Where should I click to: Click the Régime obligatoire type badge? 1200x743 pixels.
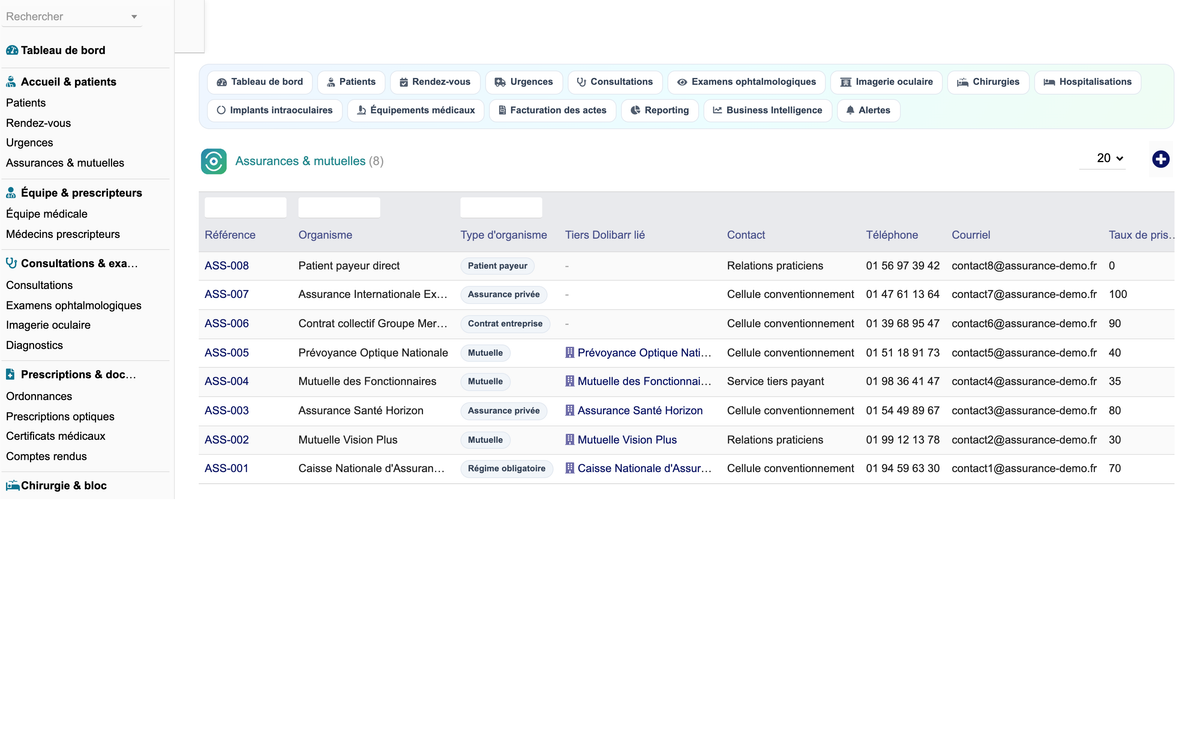point(507,468)
